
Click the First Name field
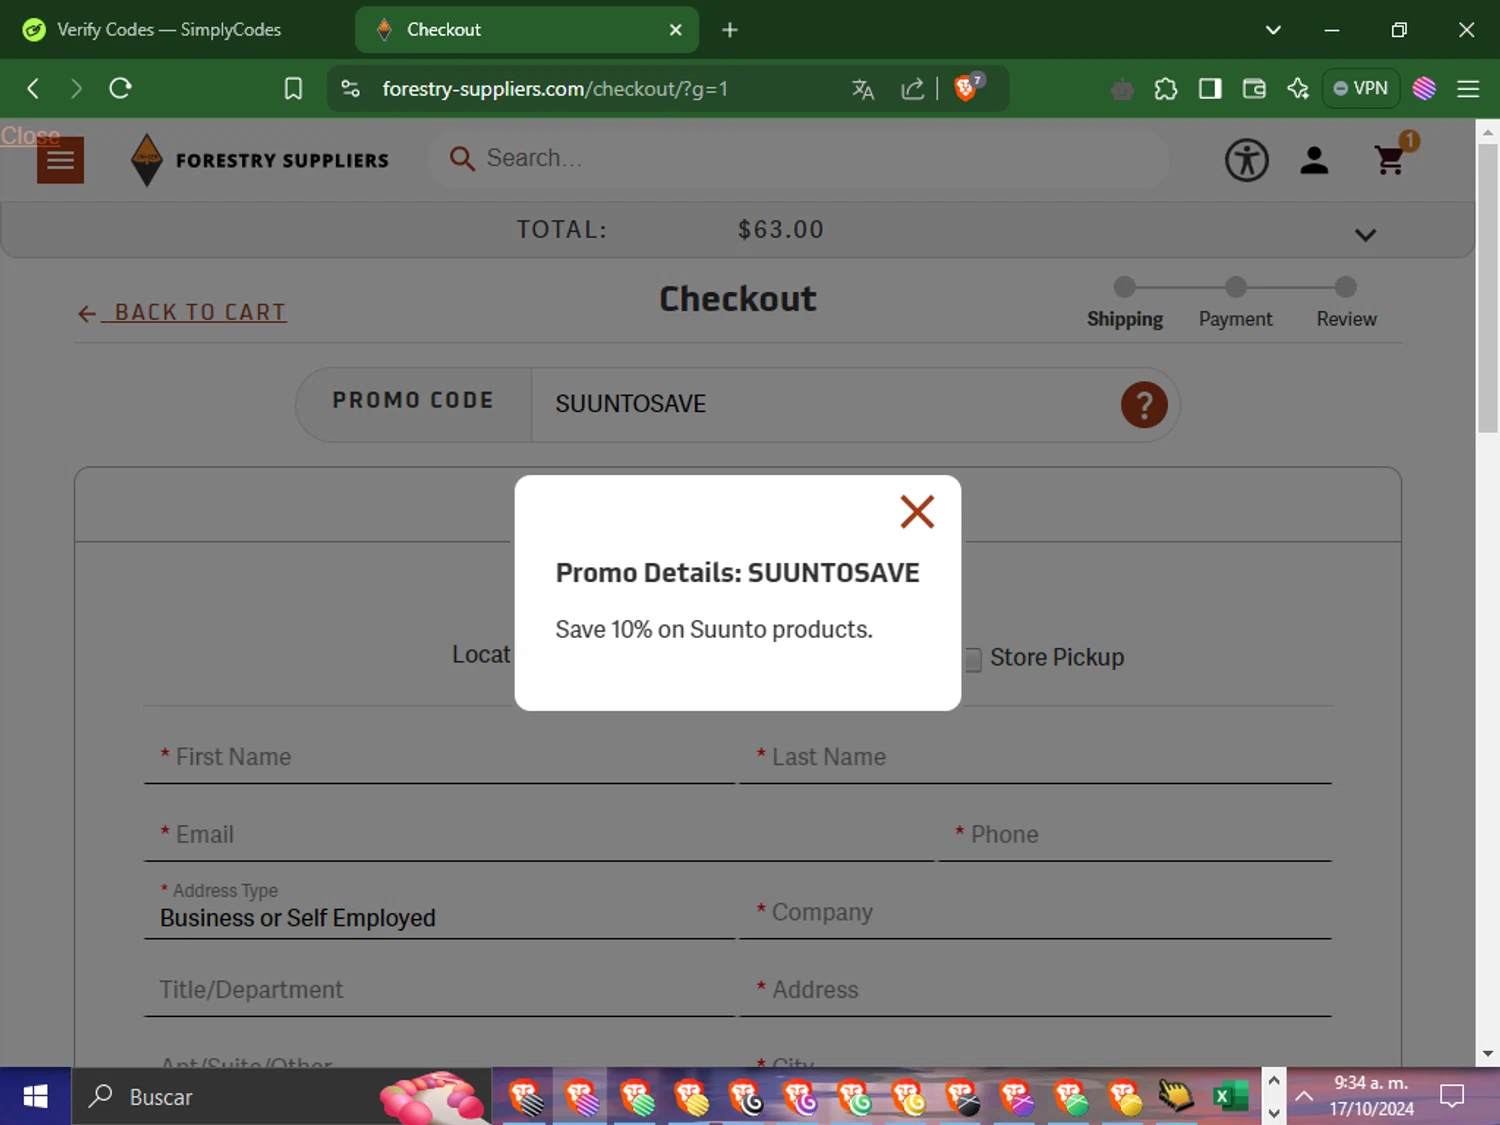tap(440, 757)
